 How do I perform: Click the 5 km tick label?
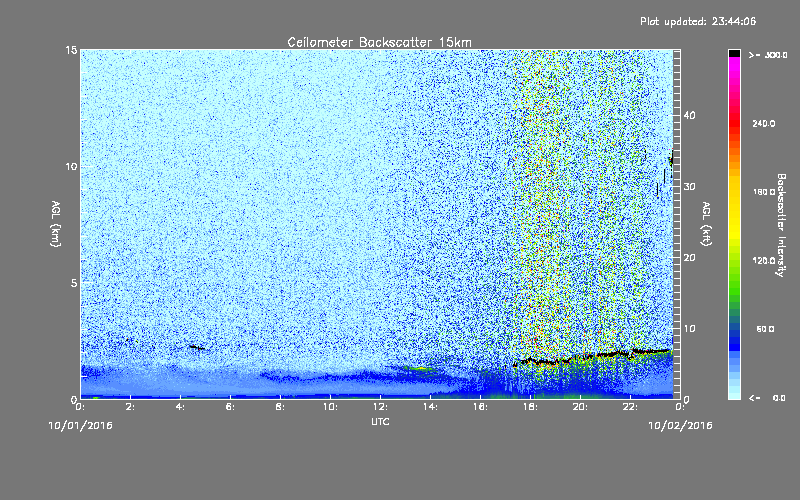coord(73,283)
